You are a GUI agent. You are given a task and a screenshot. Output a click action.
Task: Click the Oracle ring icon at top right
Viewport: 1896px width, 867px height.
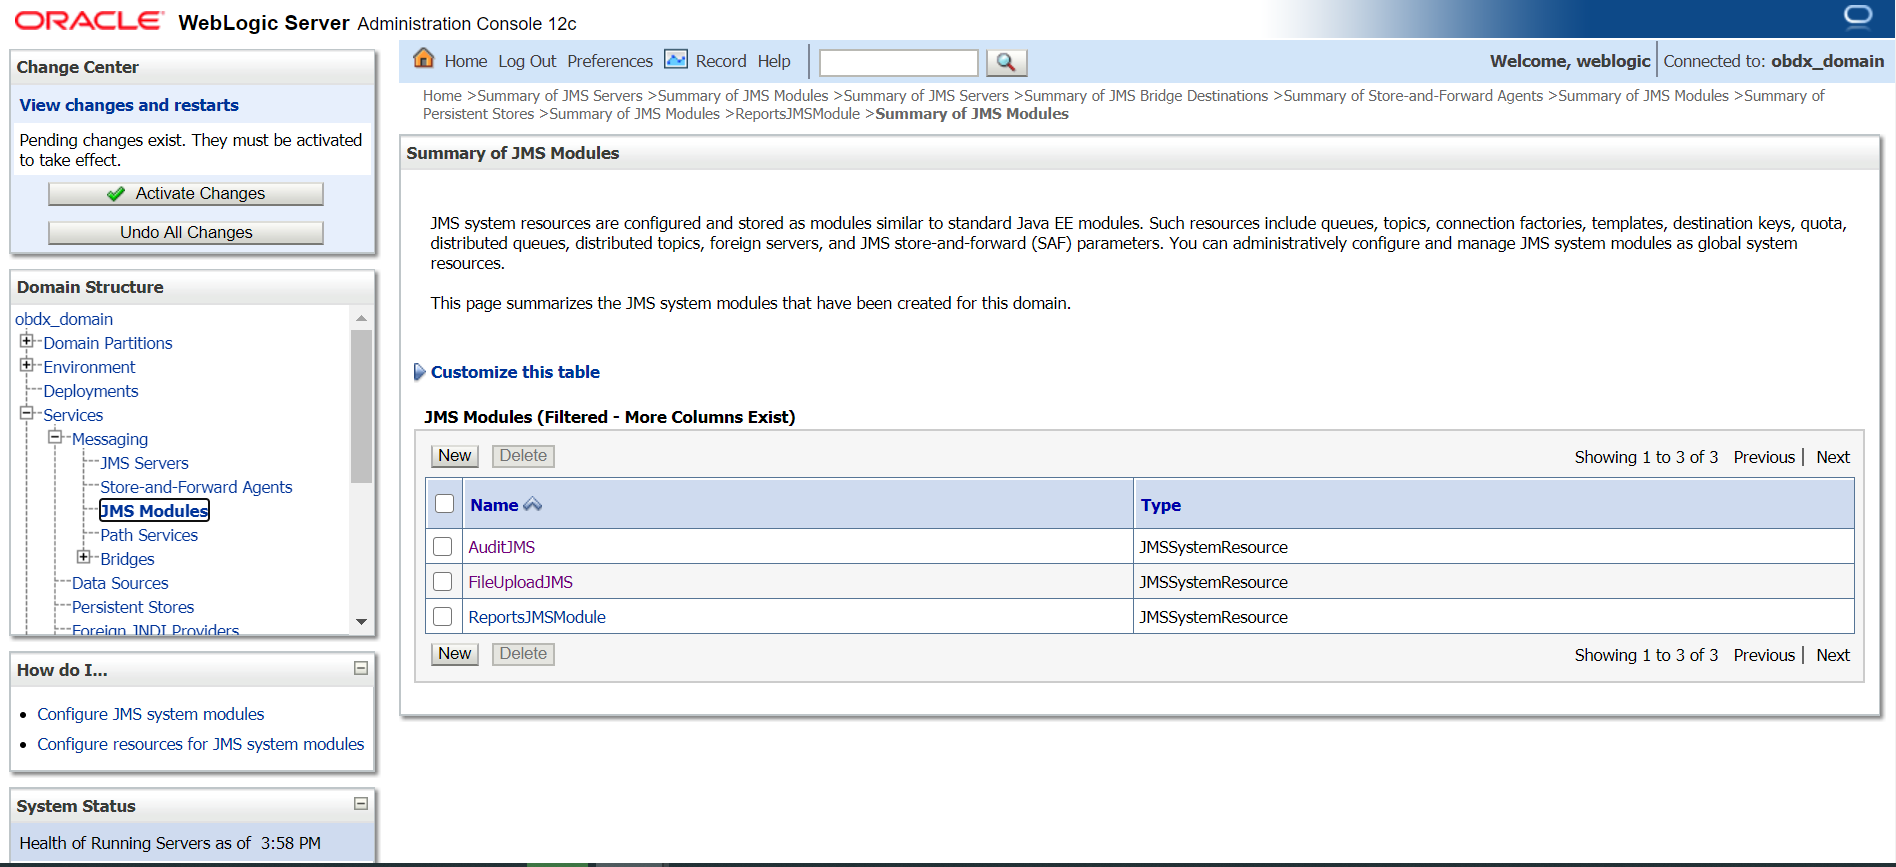(1858, 16)
